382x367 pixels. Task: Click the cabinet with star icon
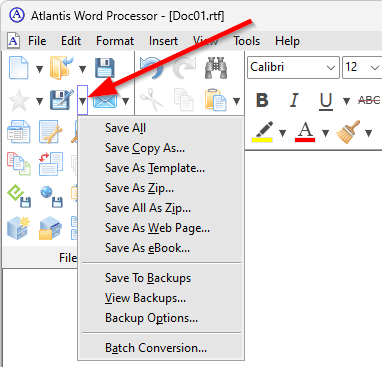19,228
